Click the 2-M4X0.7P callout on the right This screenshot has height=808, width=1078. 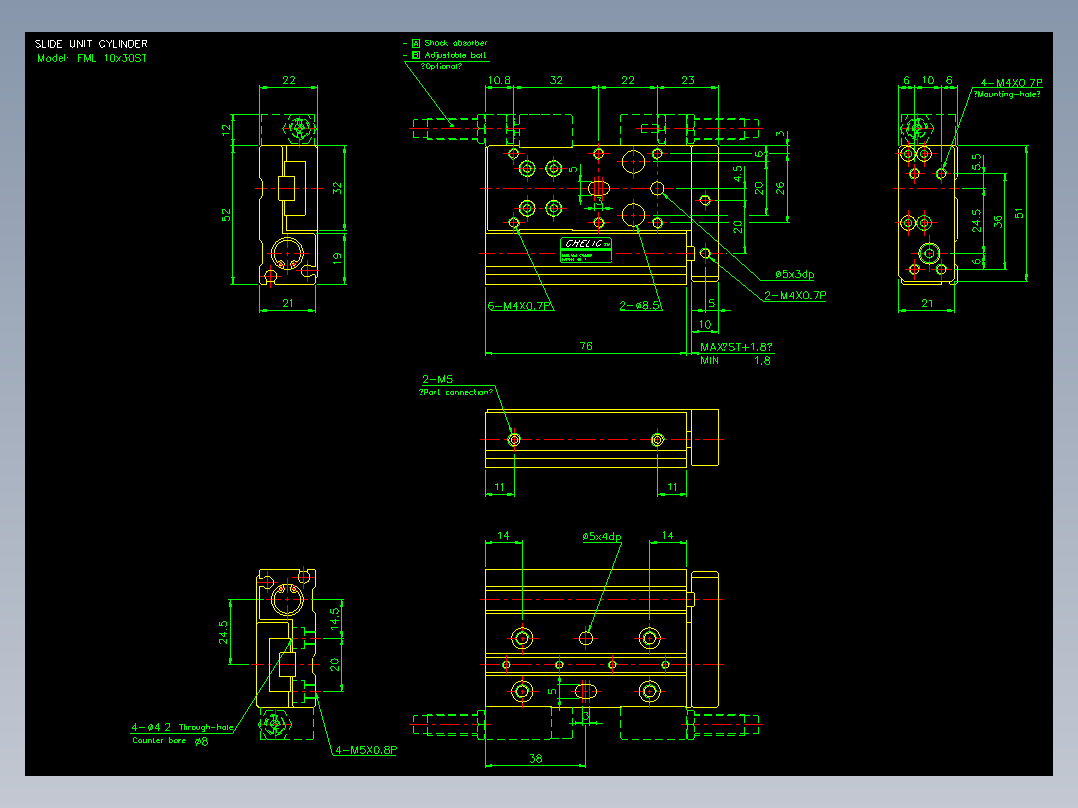(x=795, y=296)
